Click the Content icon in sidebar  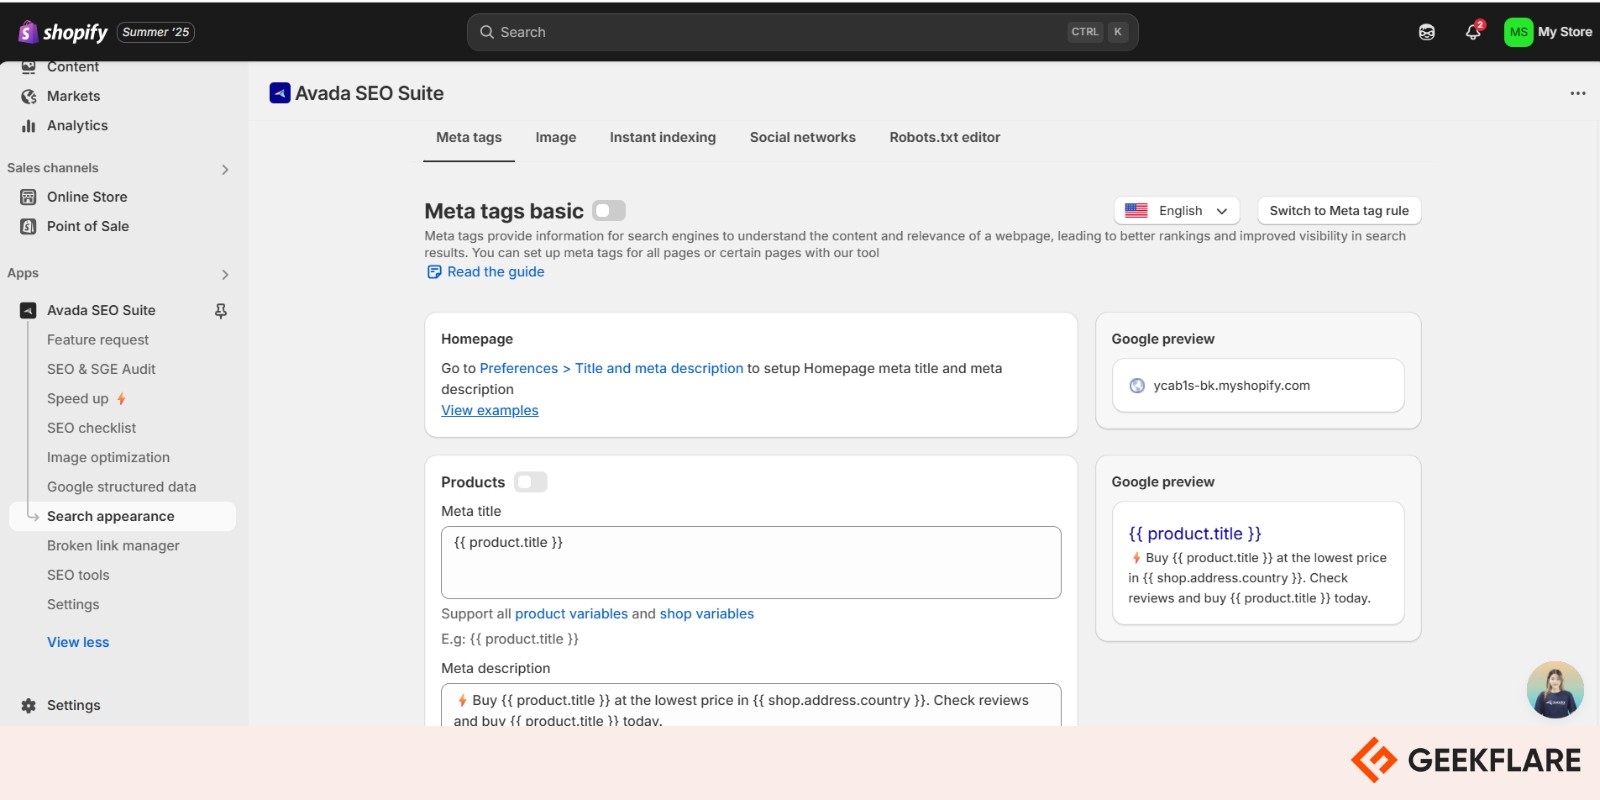[x=28, y=67]
